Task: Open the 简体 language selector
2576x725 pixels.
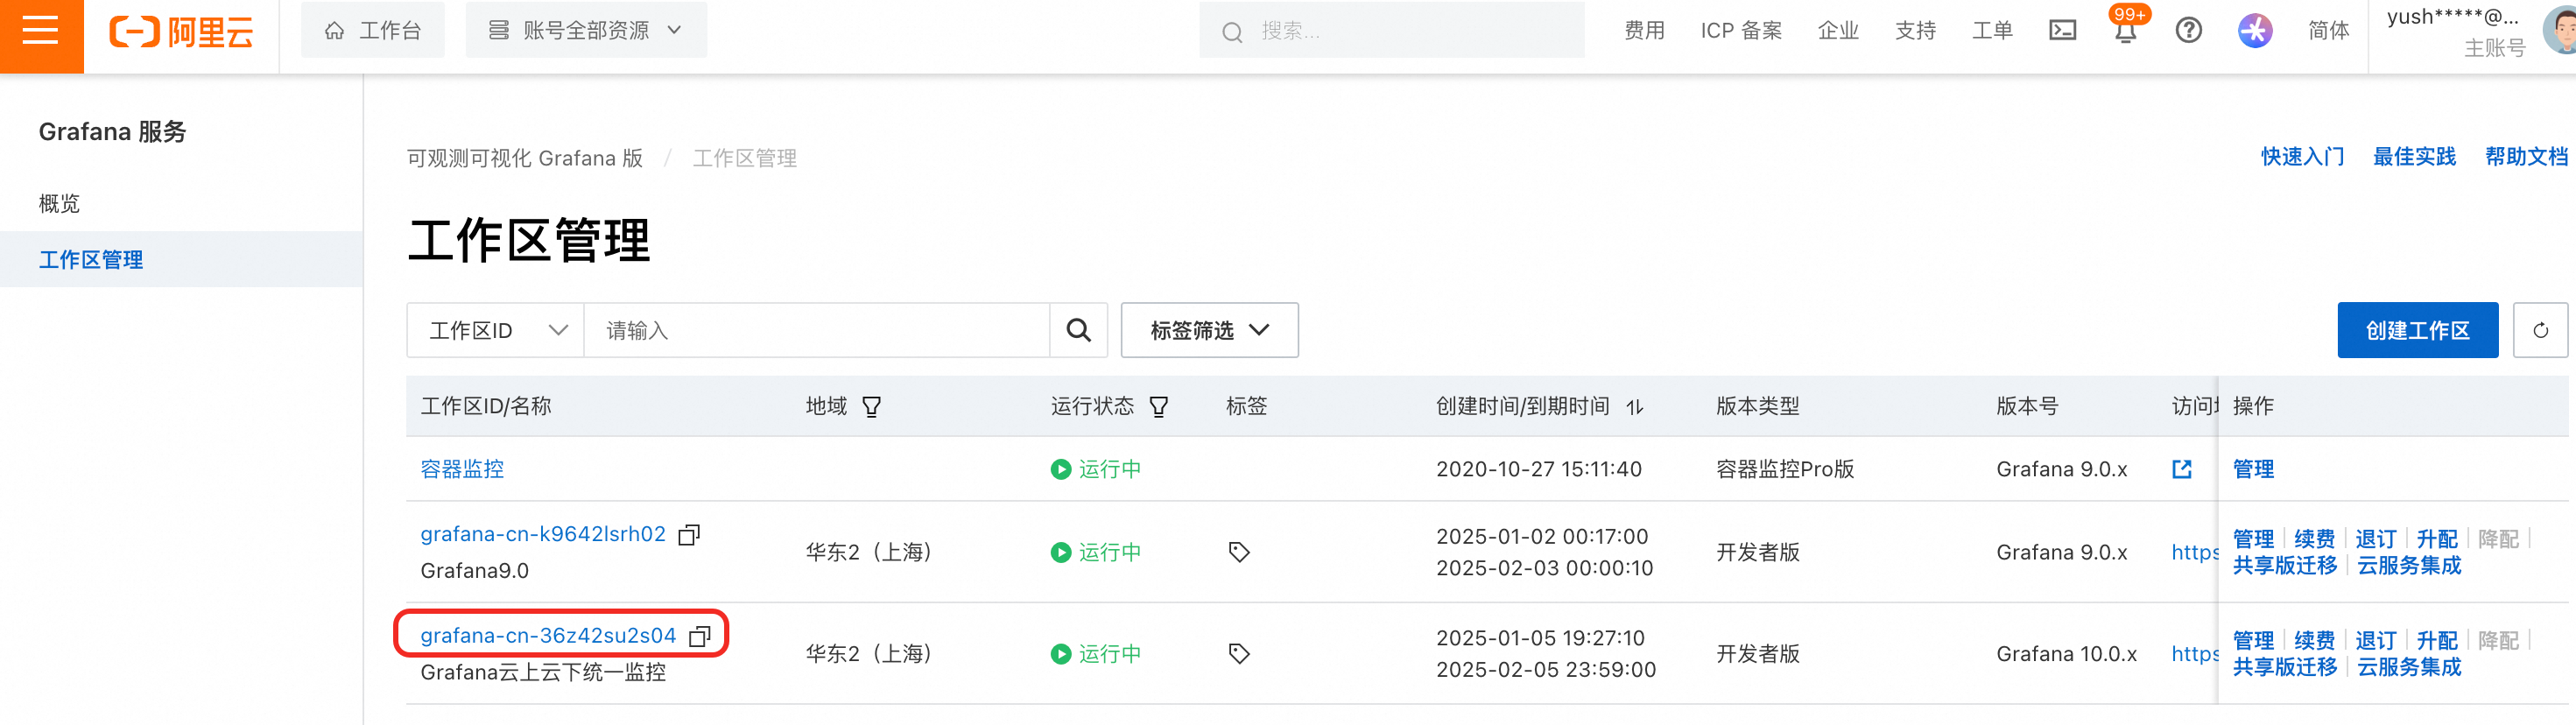Action: point(2328,31)
